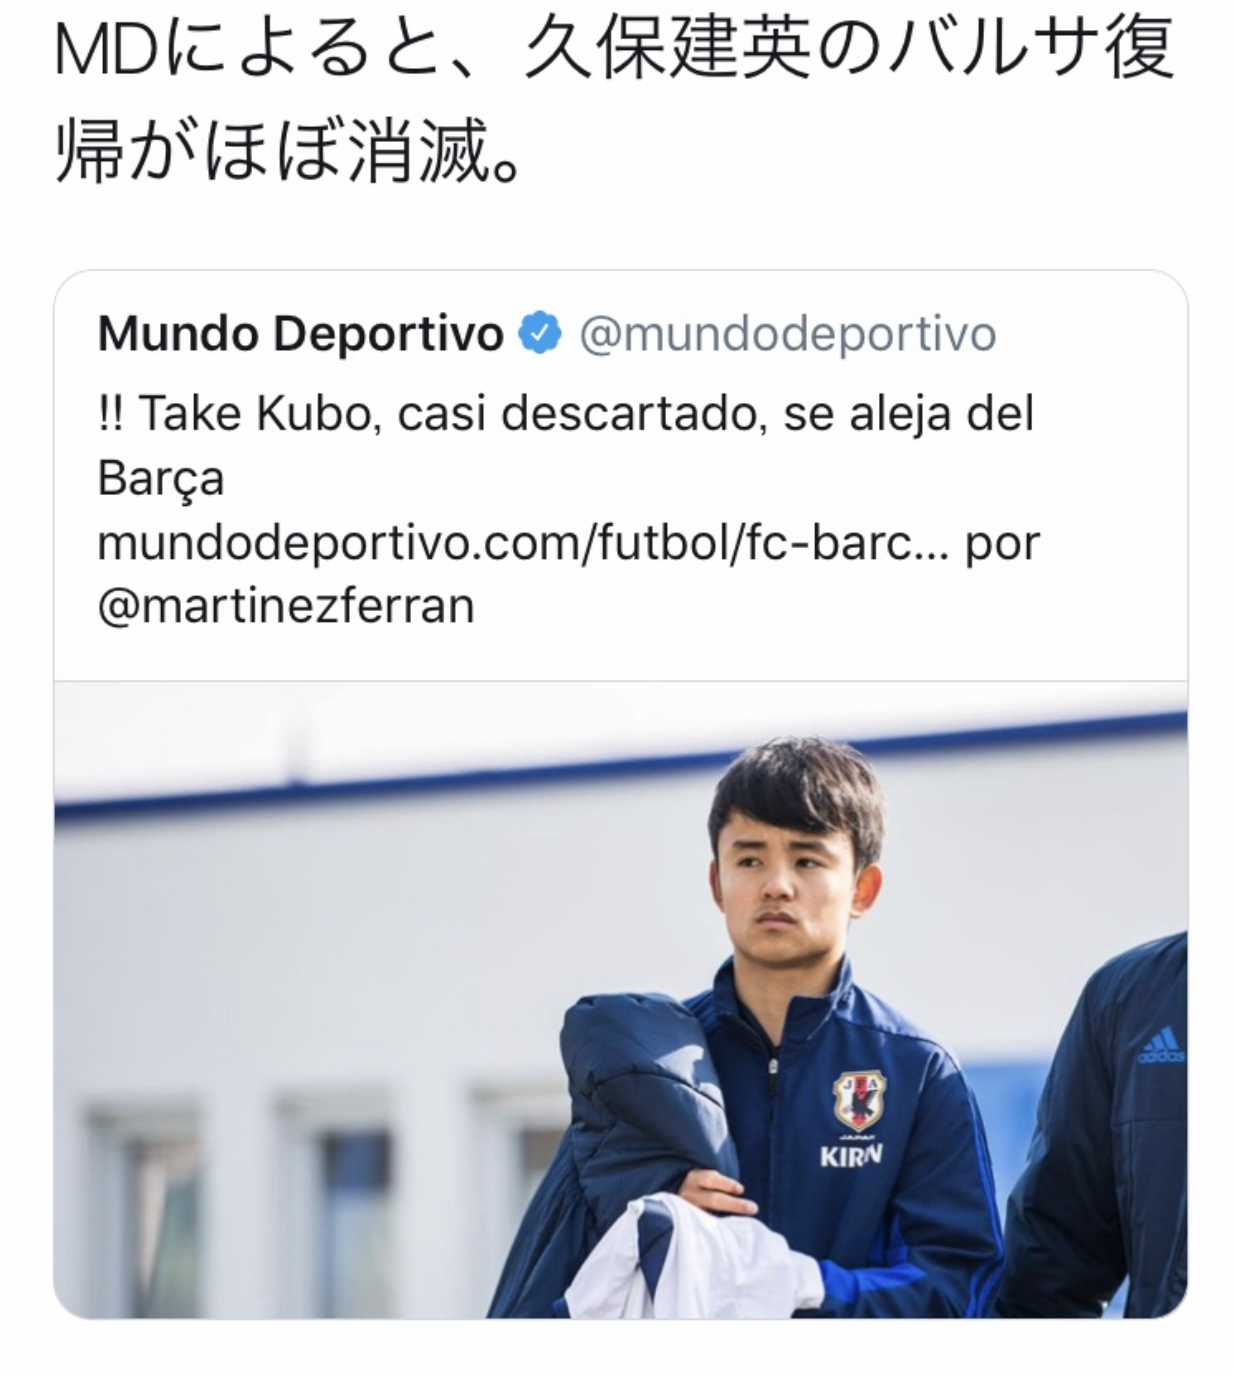Click the Japanese text line '帰がほぼ消滅。'
Viewport: 1234px width, 1375px height.
289,150
